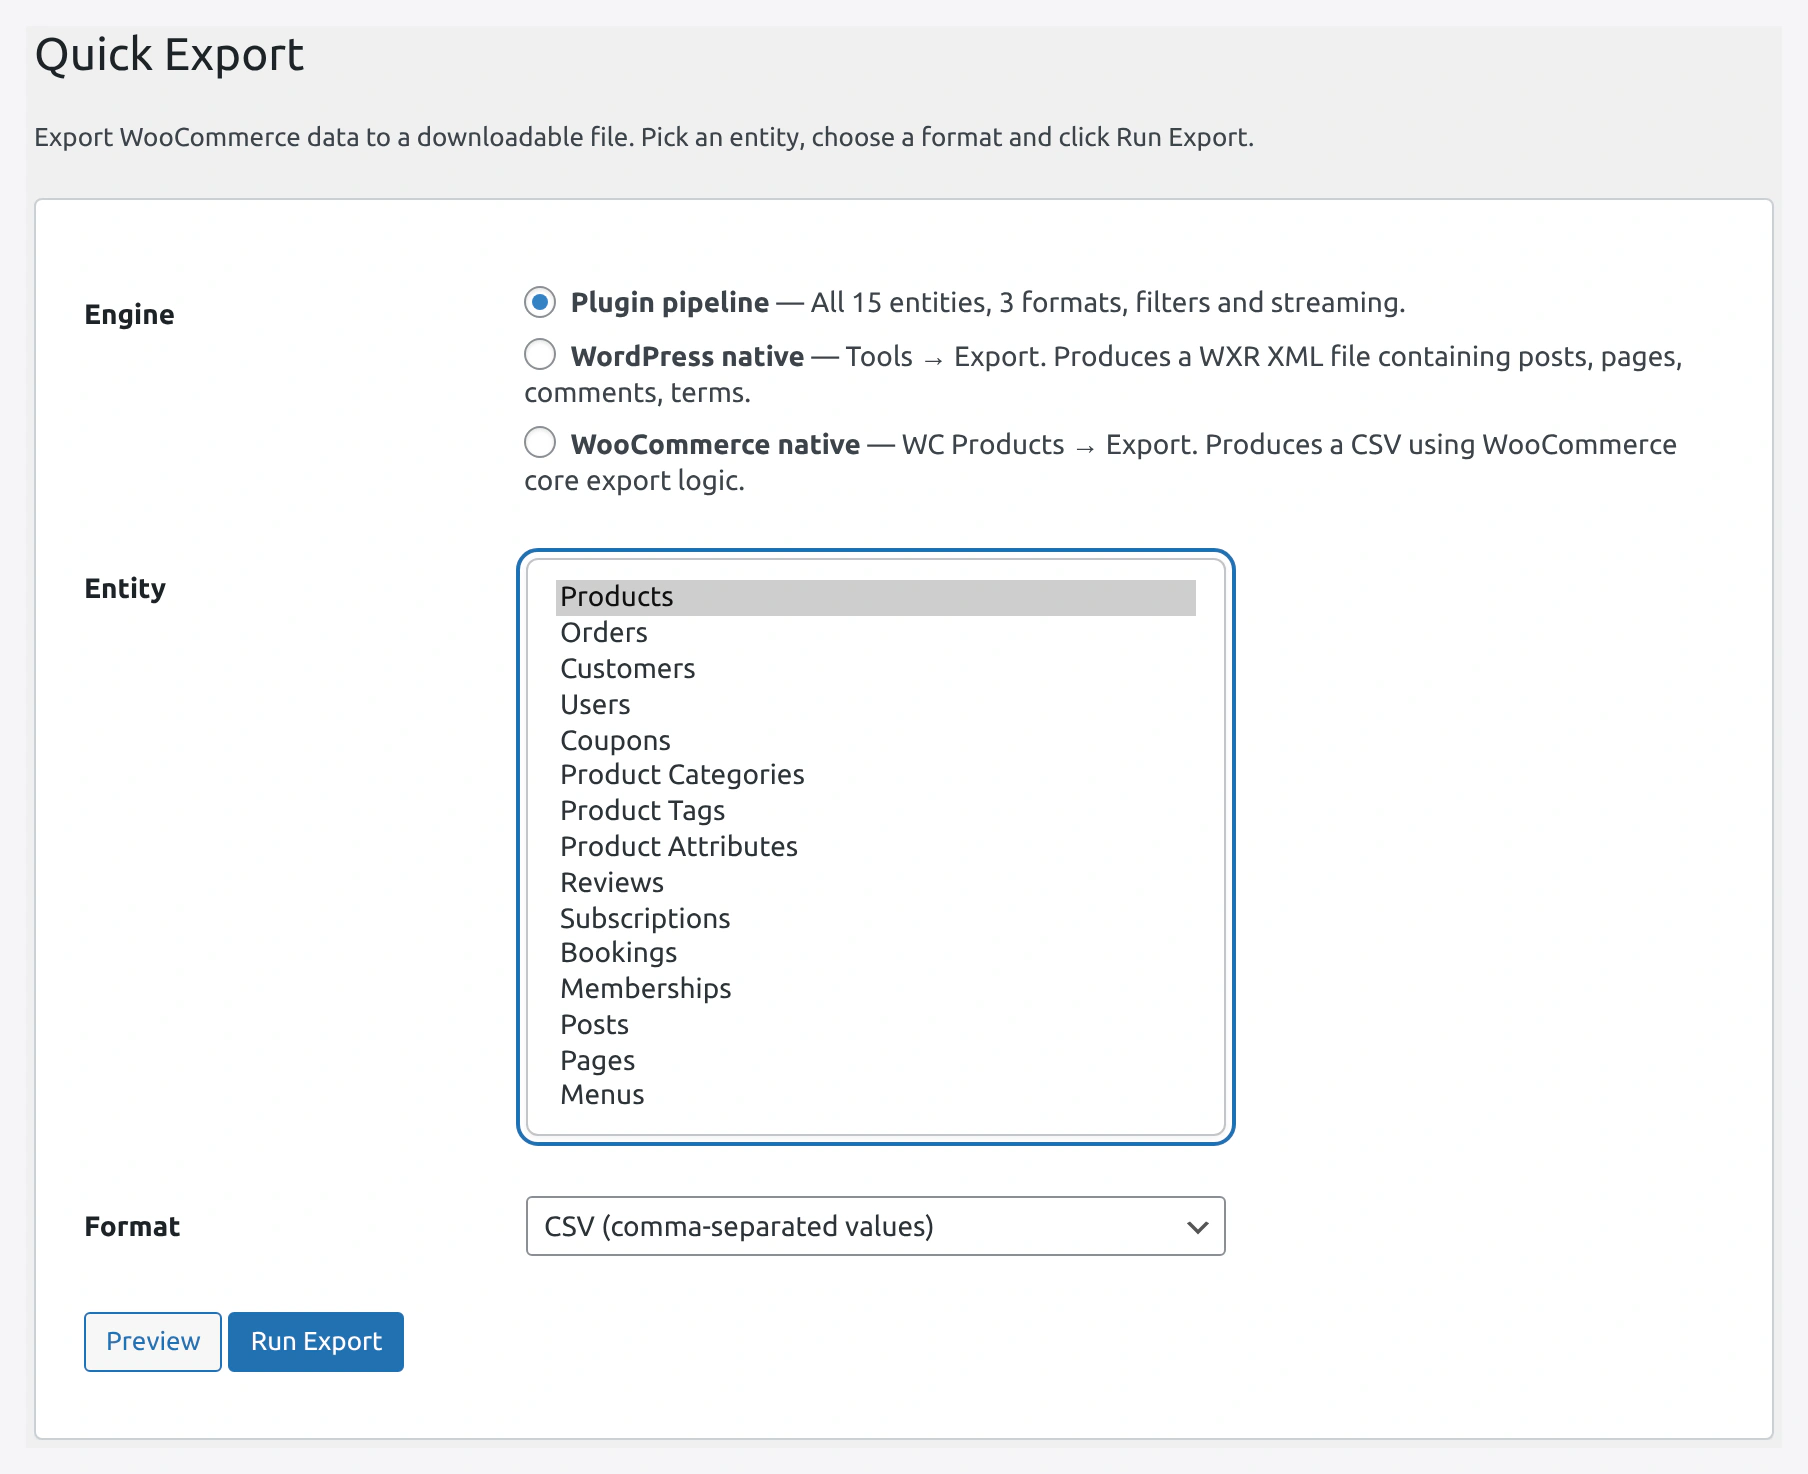Select Product Categories entity

(875, 775)
